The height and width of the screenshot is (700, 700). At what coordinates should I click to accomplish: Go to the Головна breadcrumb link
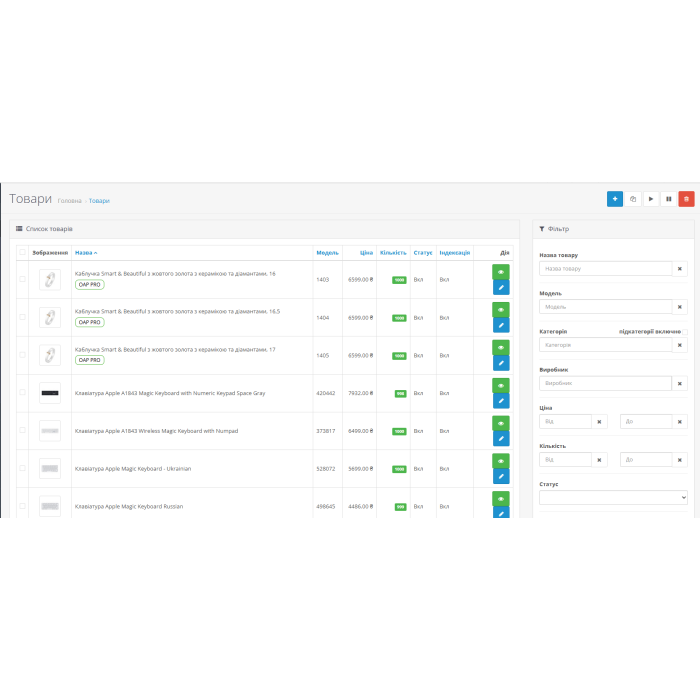pyautogui.click(x=69, y=201)
